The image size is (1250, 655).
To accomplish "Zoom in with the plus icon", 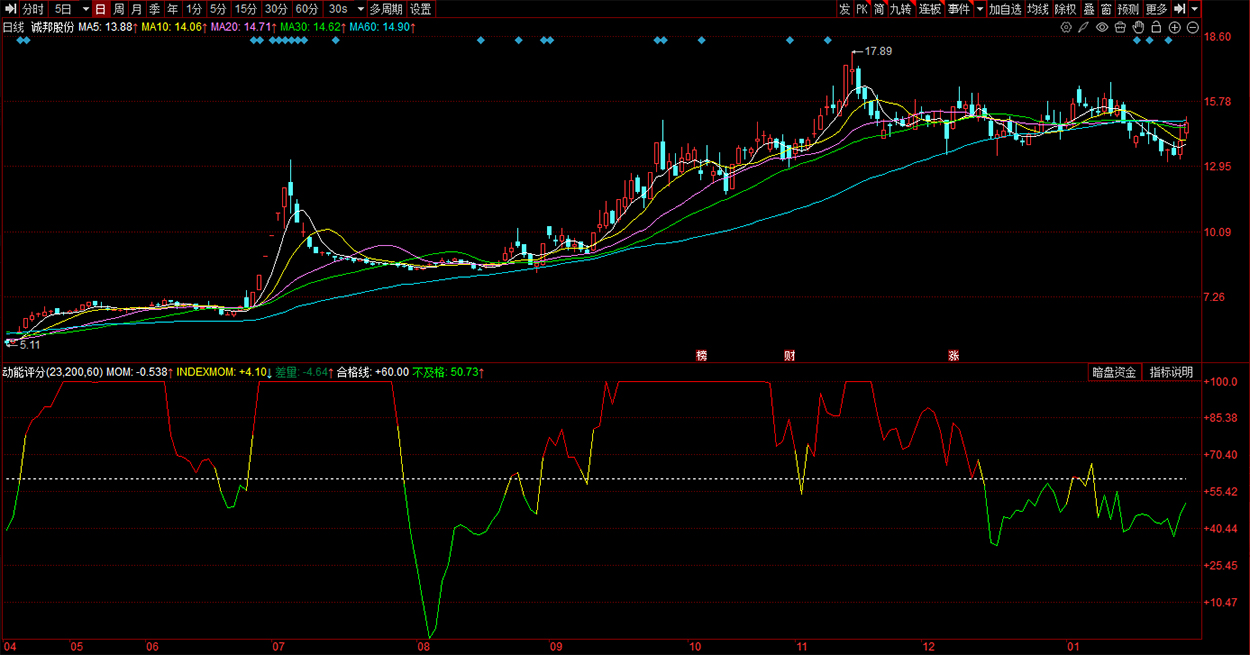I will coord(1175,27).
